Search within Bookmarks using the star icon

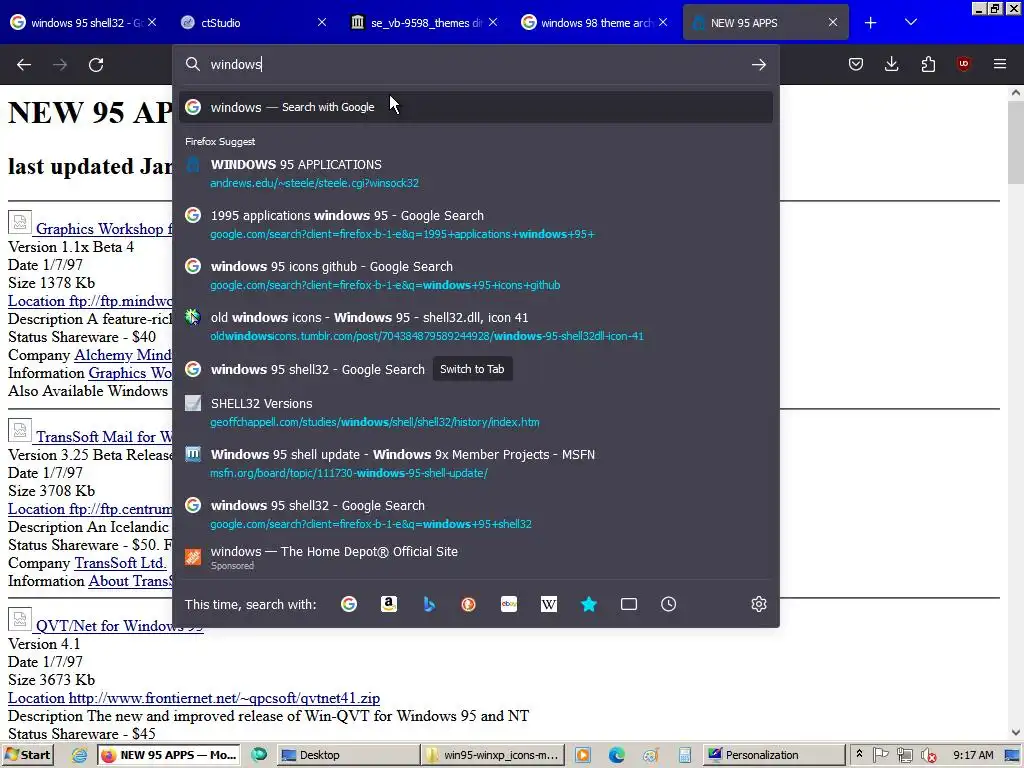click(589, 604)
